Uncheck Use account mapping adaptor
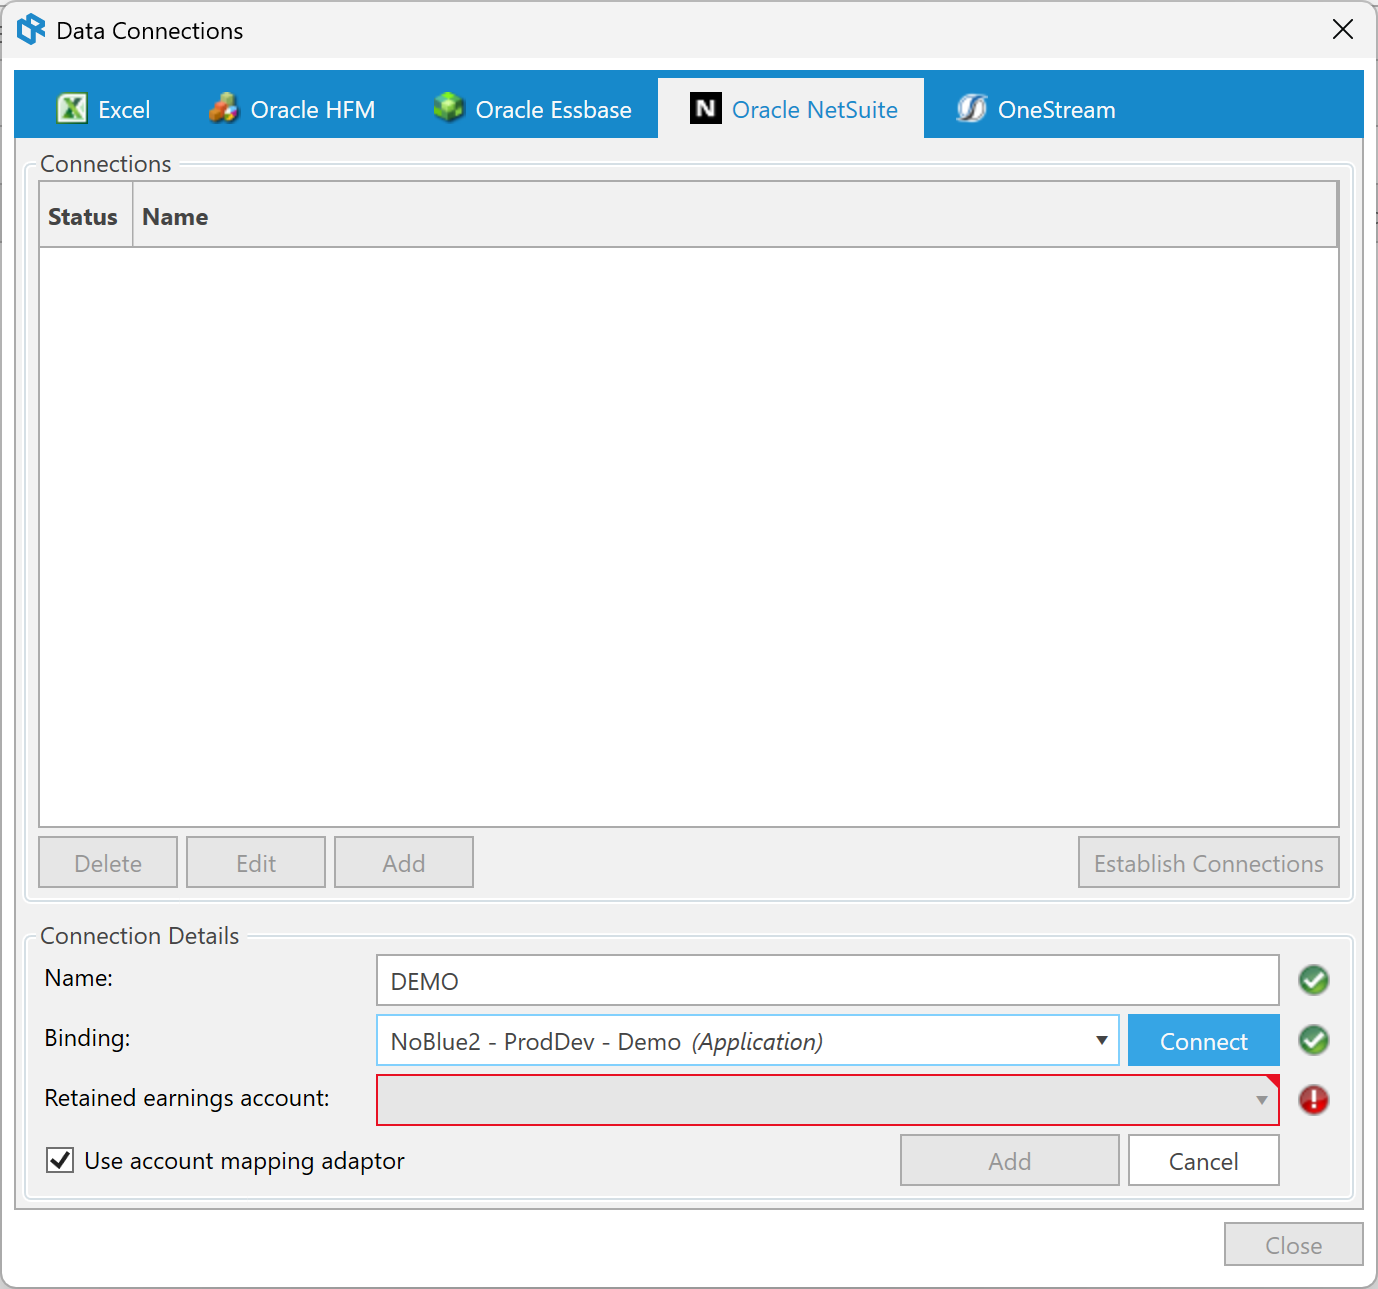The height and width of the screenshot is (1289, 1378). coord(61,1160)
